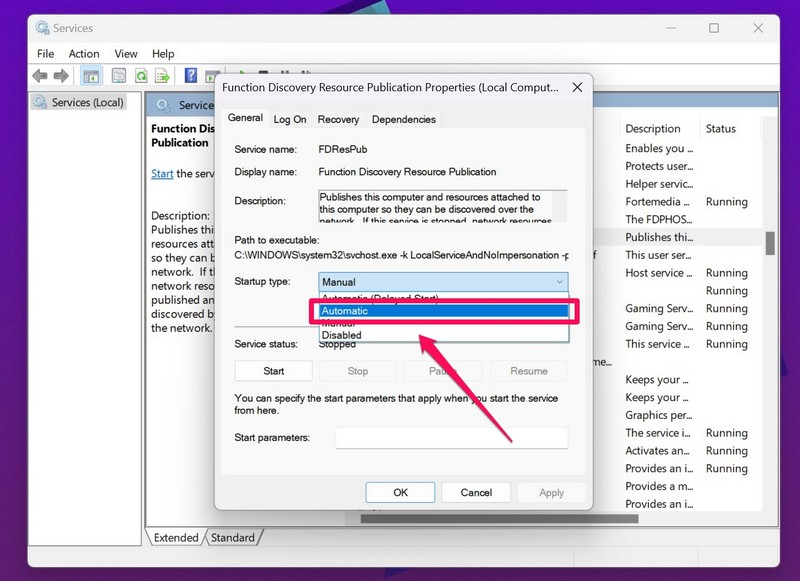Open the File menu
800x581 pixels.
pos(45,54)
